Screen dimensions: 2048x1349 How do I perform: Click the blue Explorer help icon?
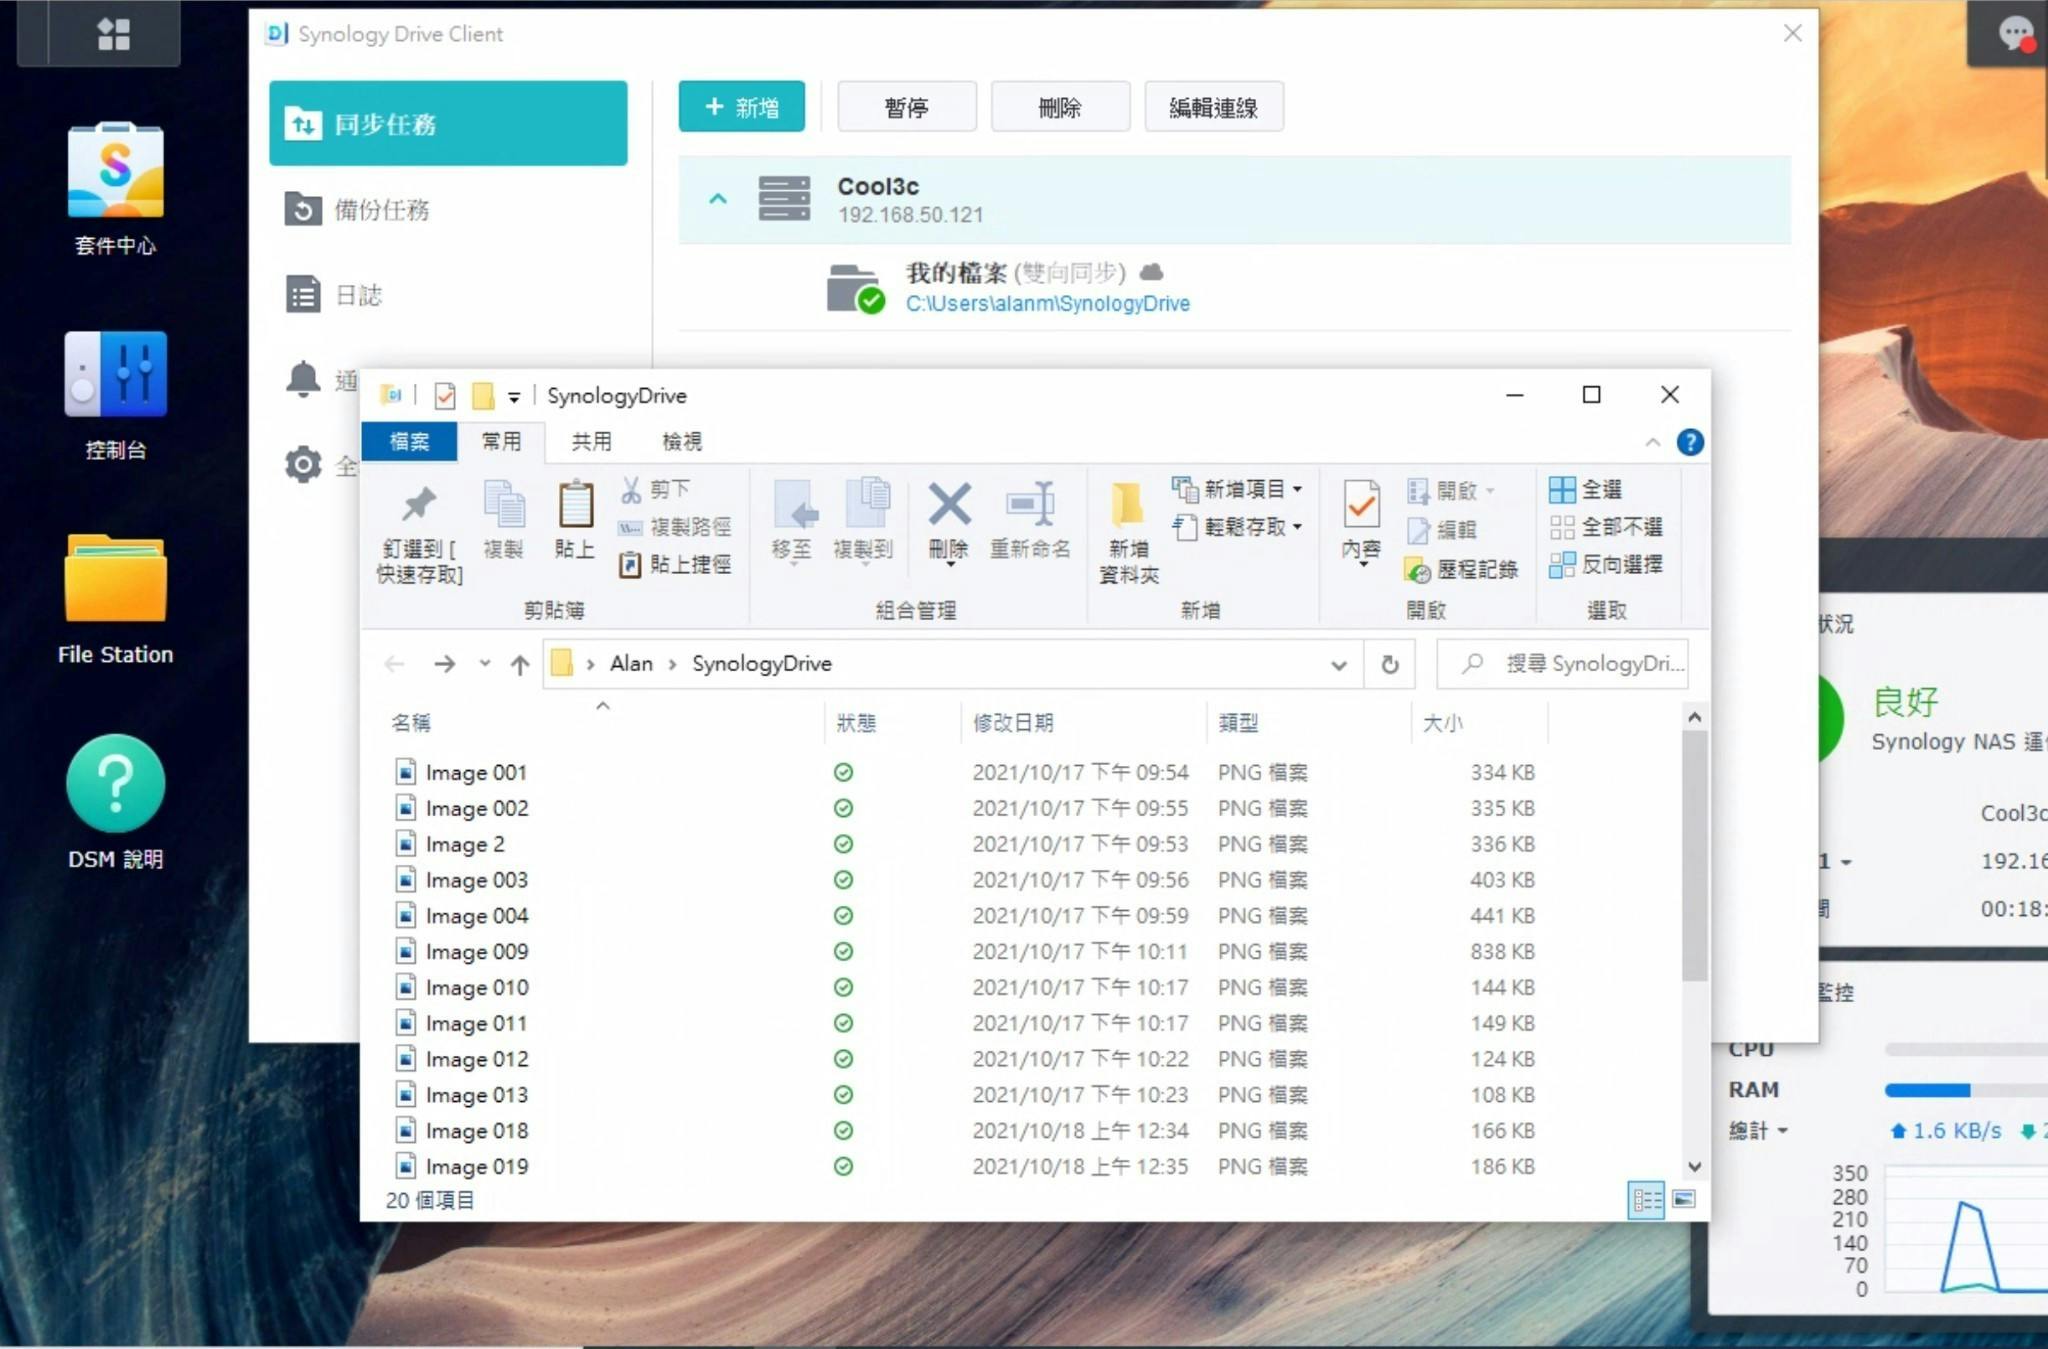[1690, 442]
